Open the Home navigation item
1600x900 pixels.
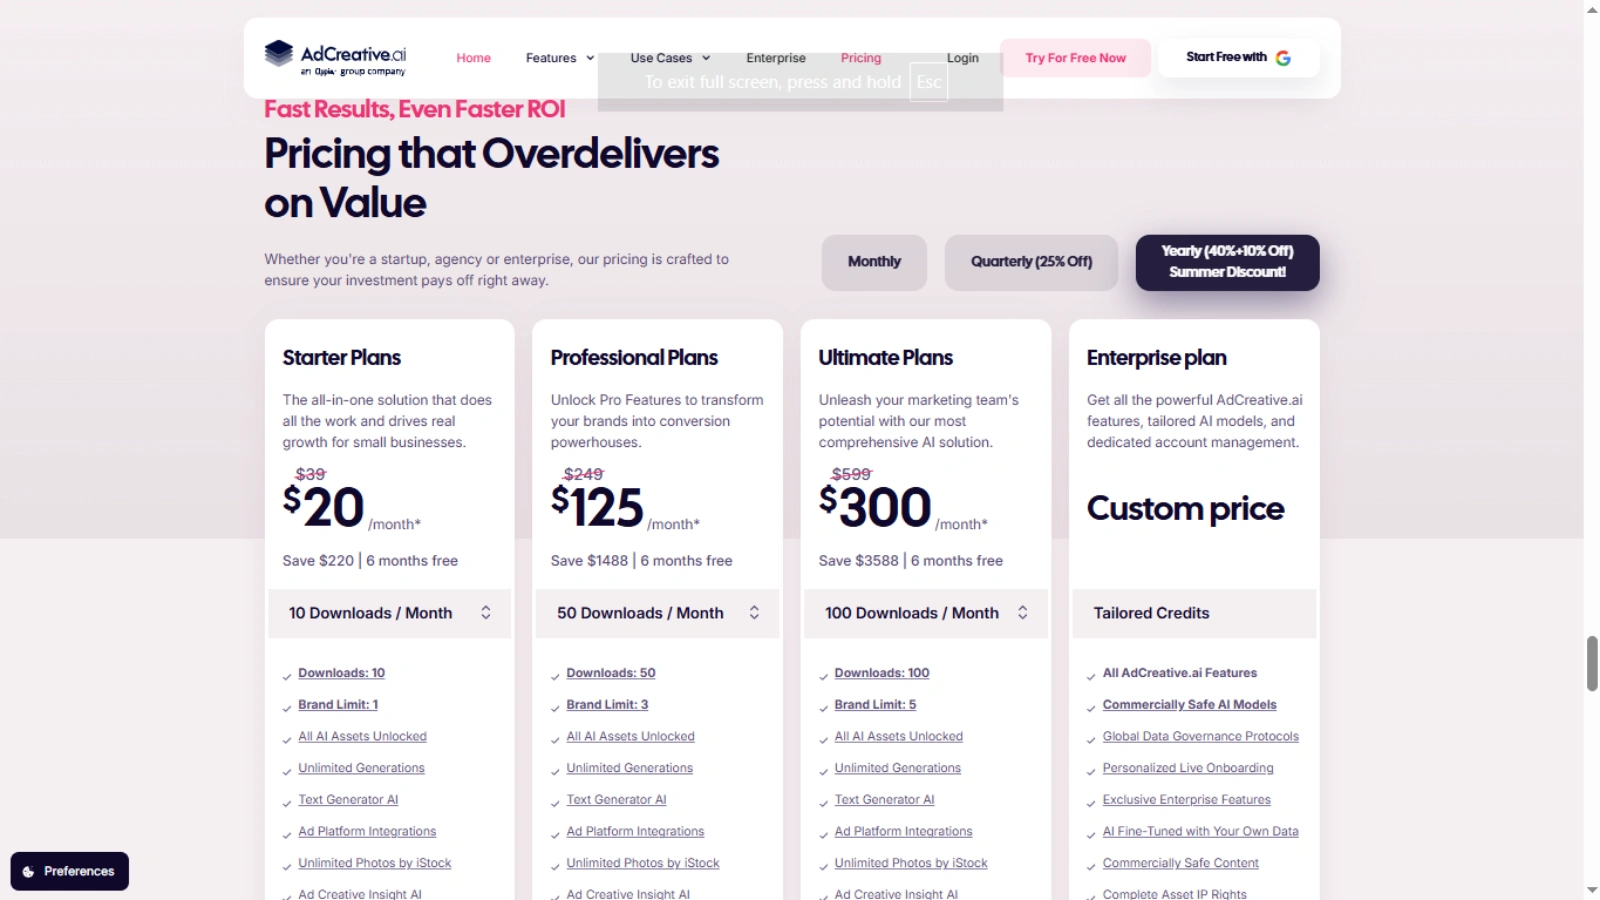click(x=473, y=58)
